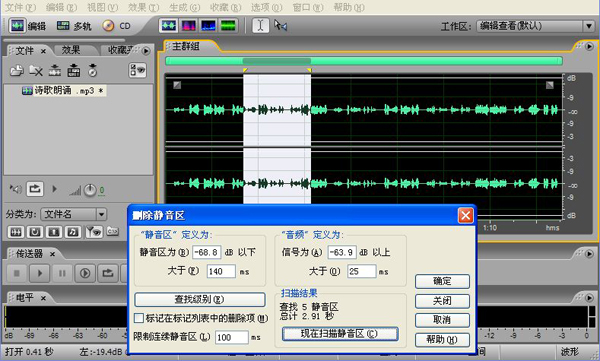
Task: Close the 传送器 panel tab with its x
Action: (52, 254)
